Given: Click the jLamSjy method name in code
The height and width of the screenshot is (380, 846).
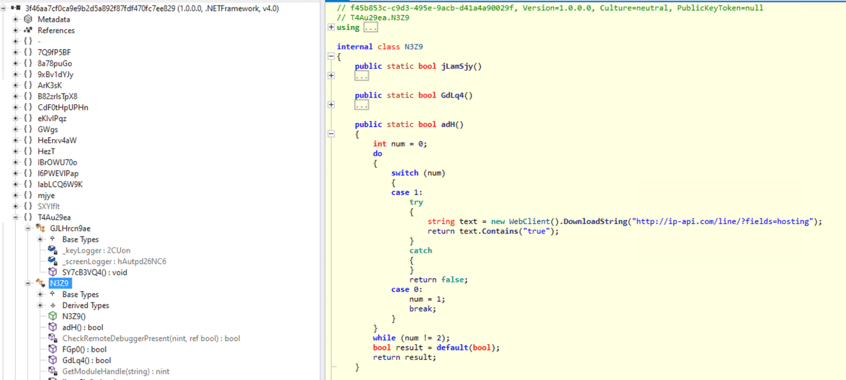Looking at the screenshot, I should pyautogui.click(x=456, y=66).
